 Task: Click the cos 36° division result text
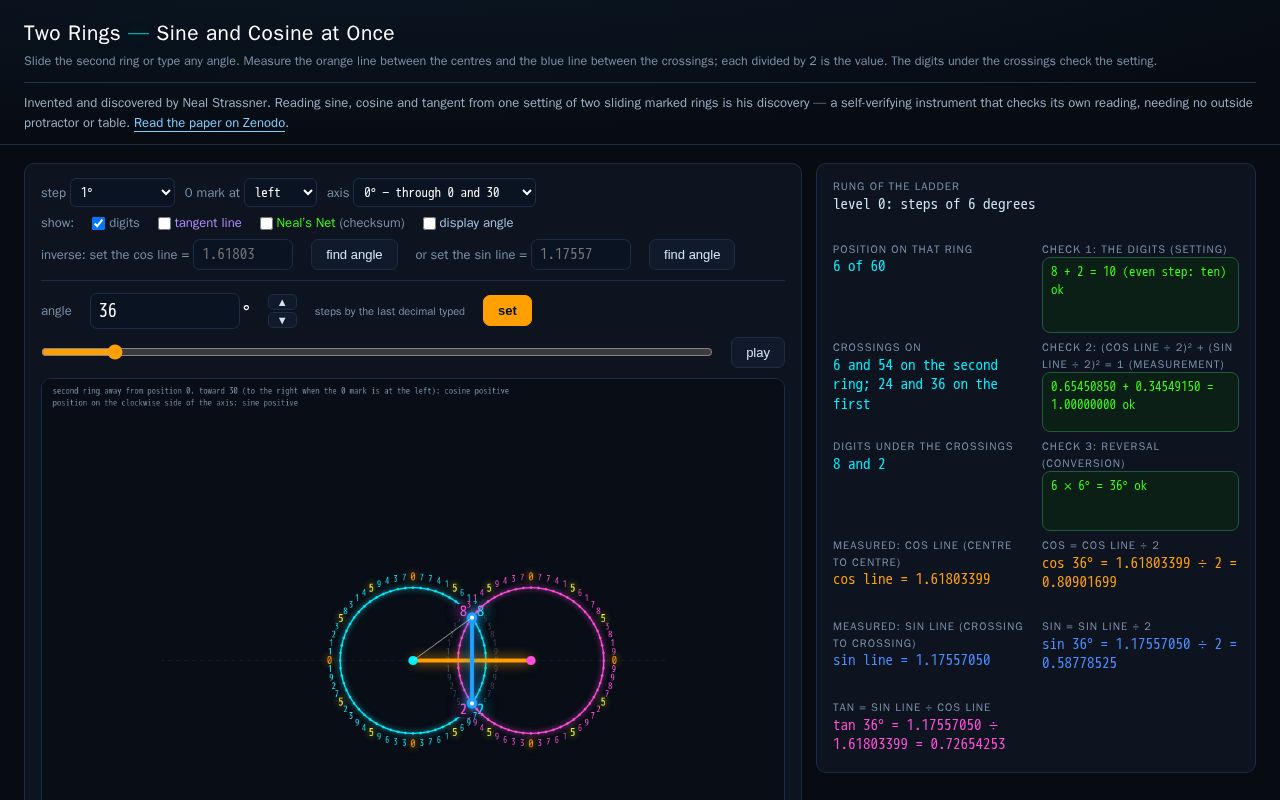tap(1139, 572)
